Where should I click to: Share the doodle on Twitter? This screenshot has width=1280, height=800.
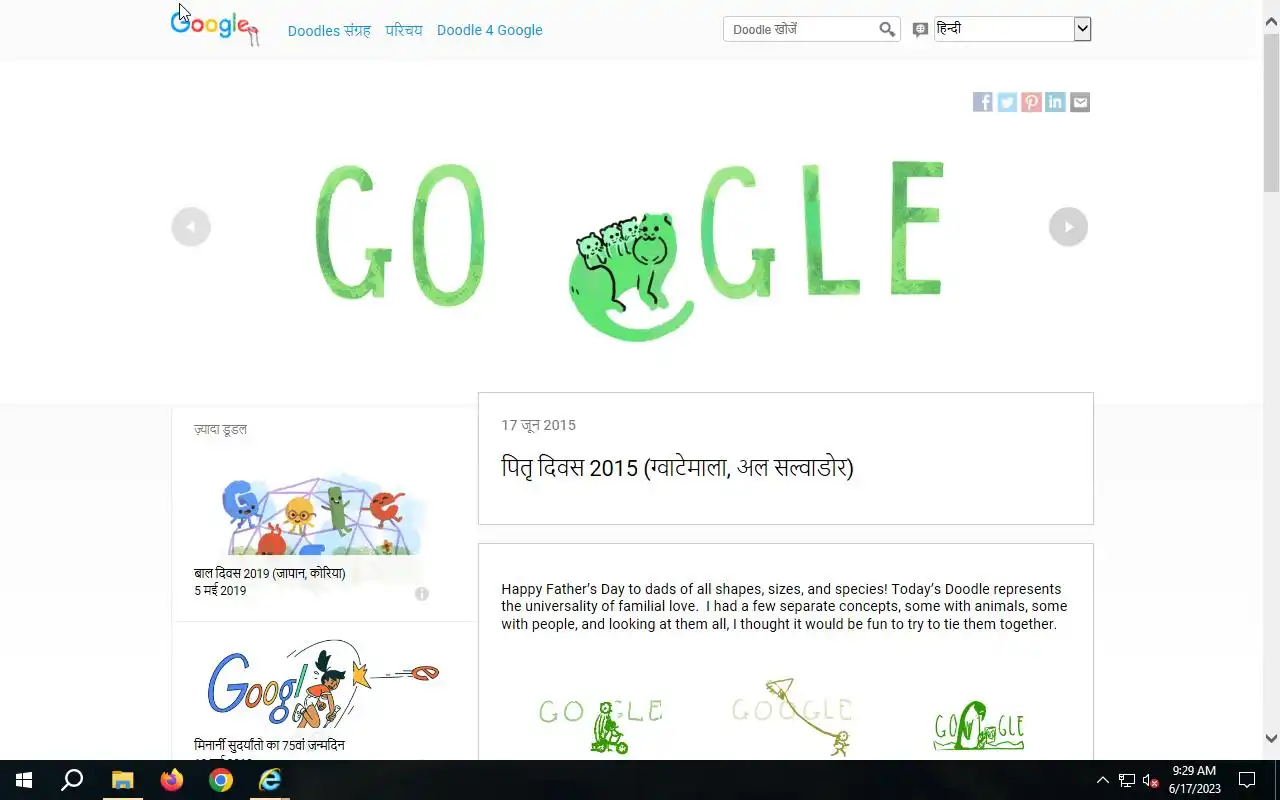pos(1007,102)
